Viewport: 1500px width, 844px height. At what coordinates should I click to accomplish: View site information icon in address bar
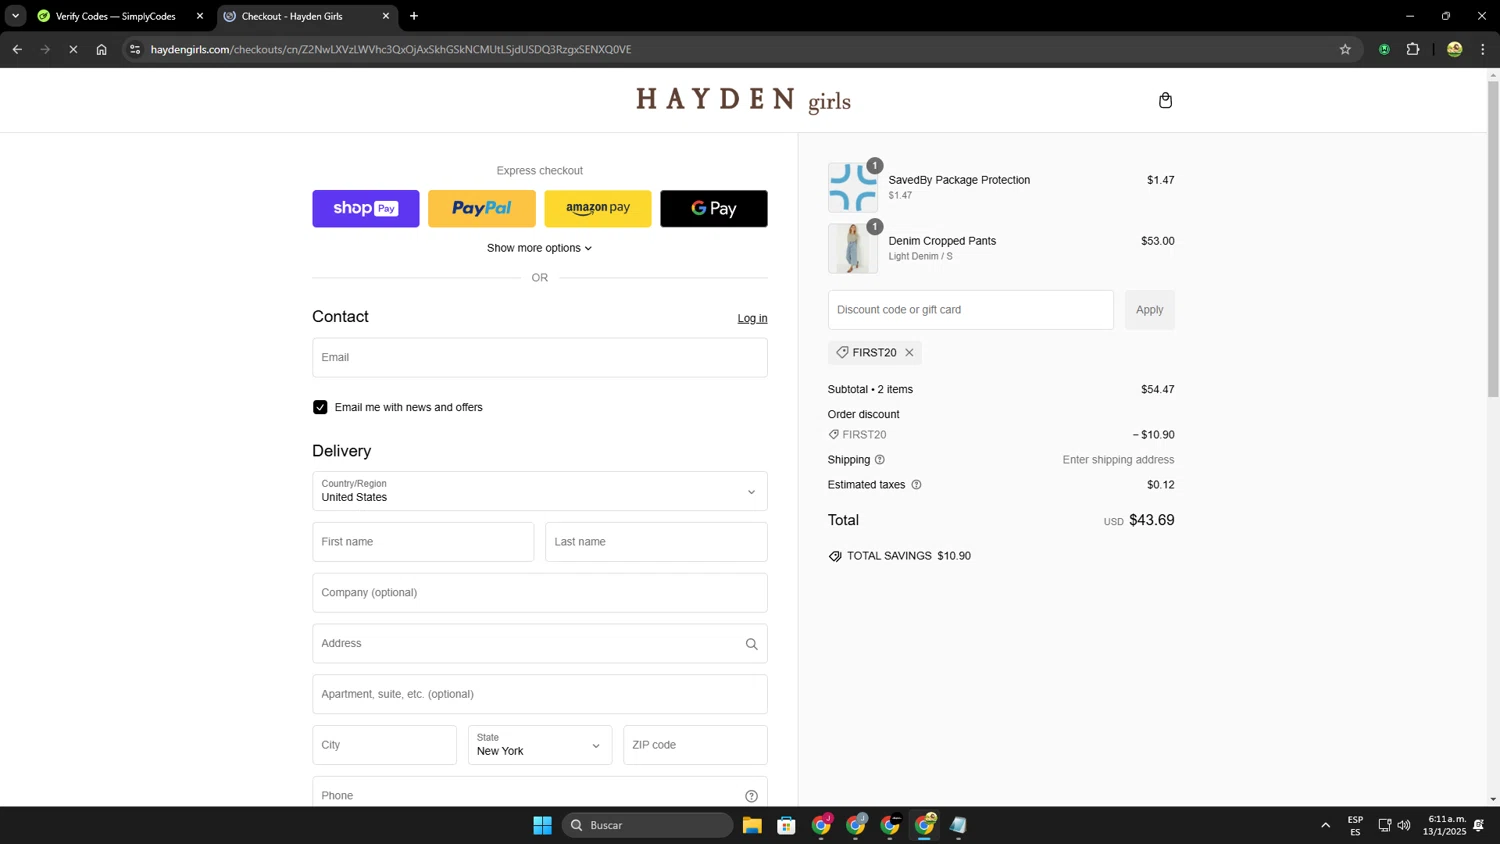[135, 49]
